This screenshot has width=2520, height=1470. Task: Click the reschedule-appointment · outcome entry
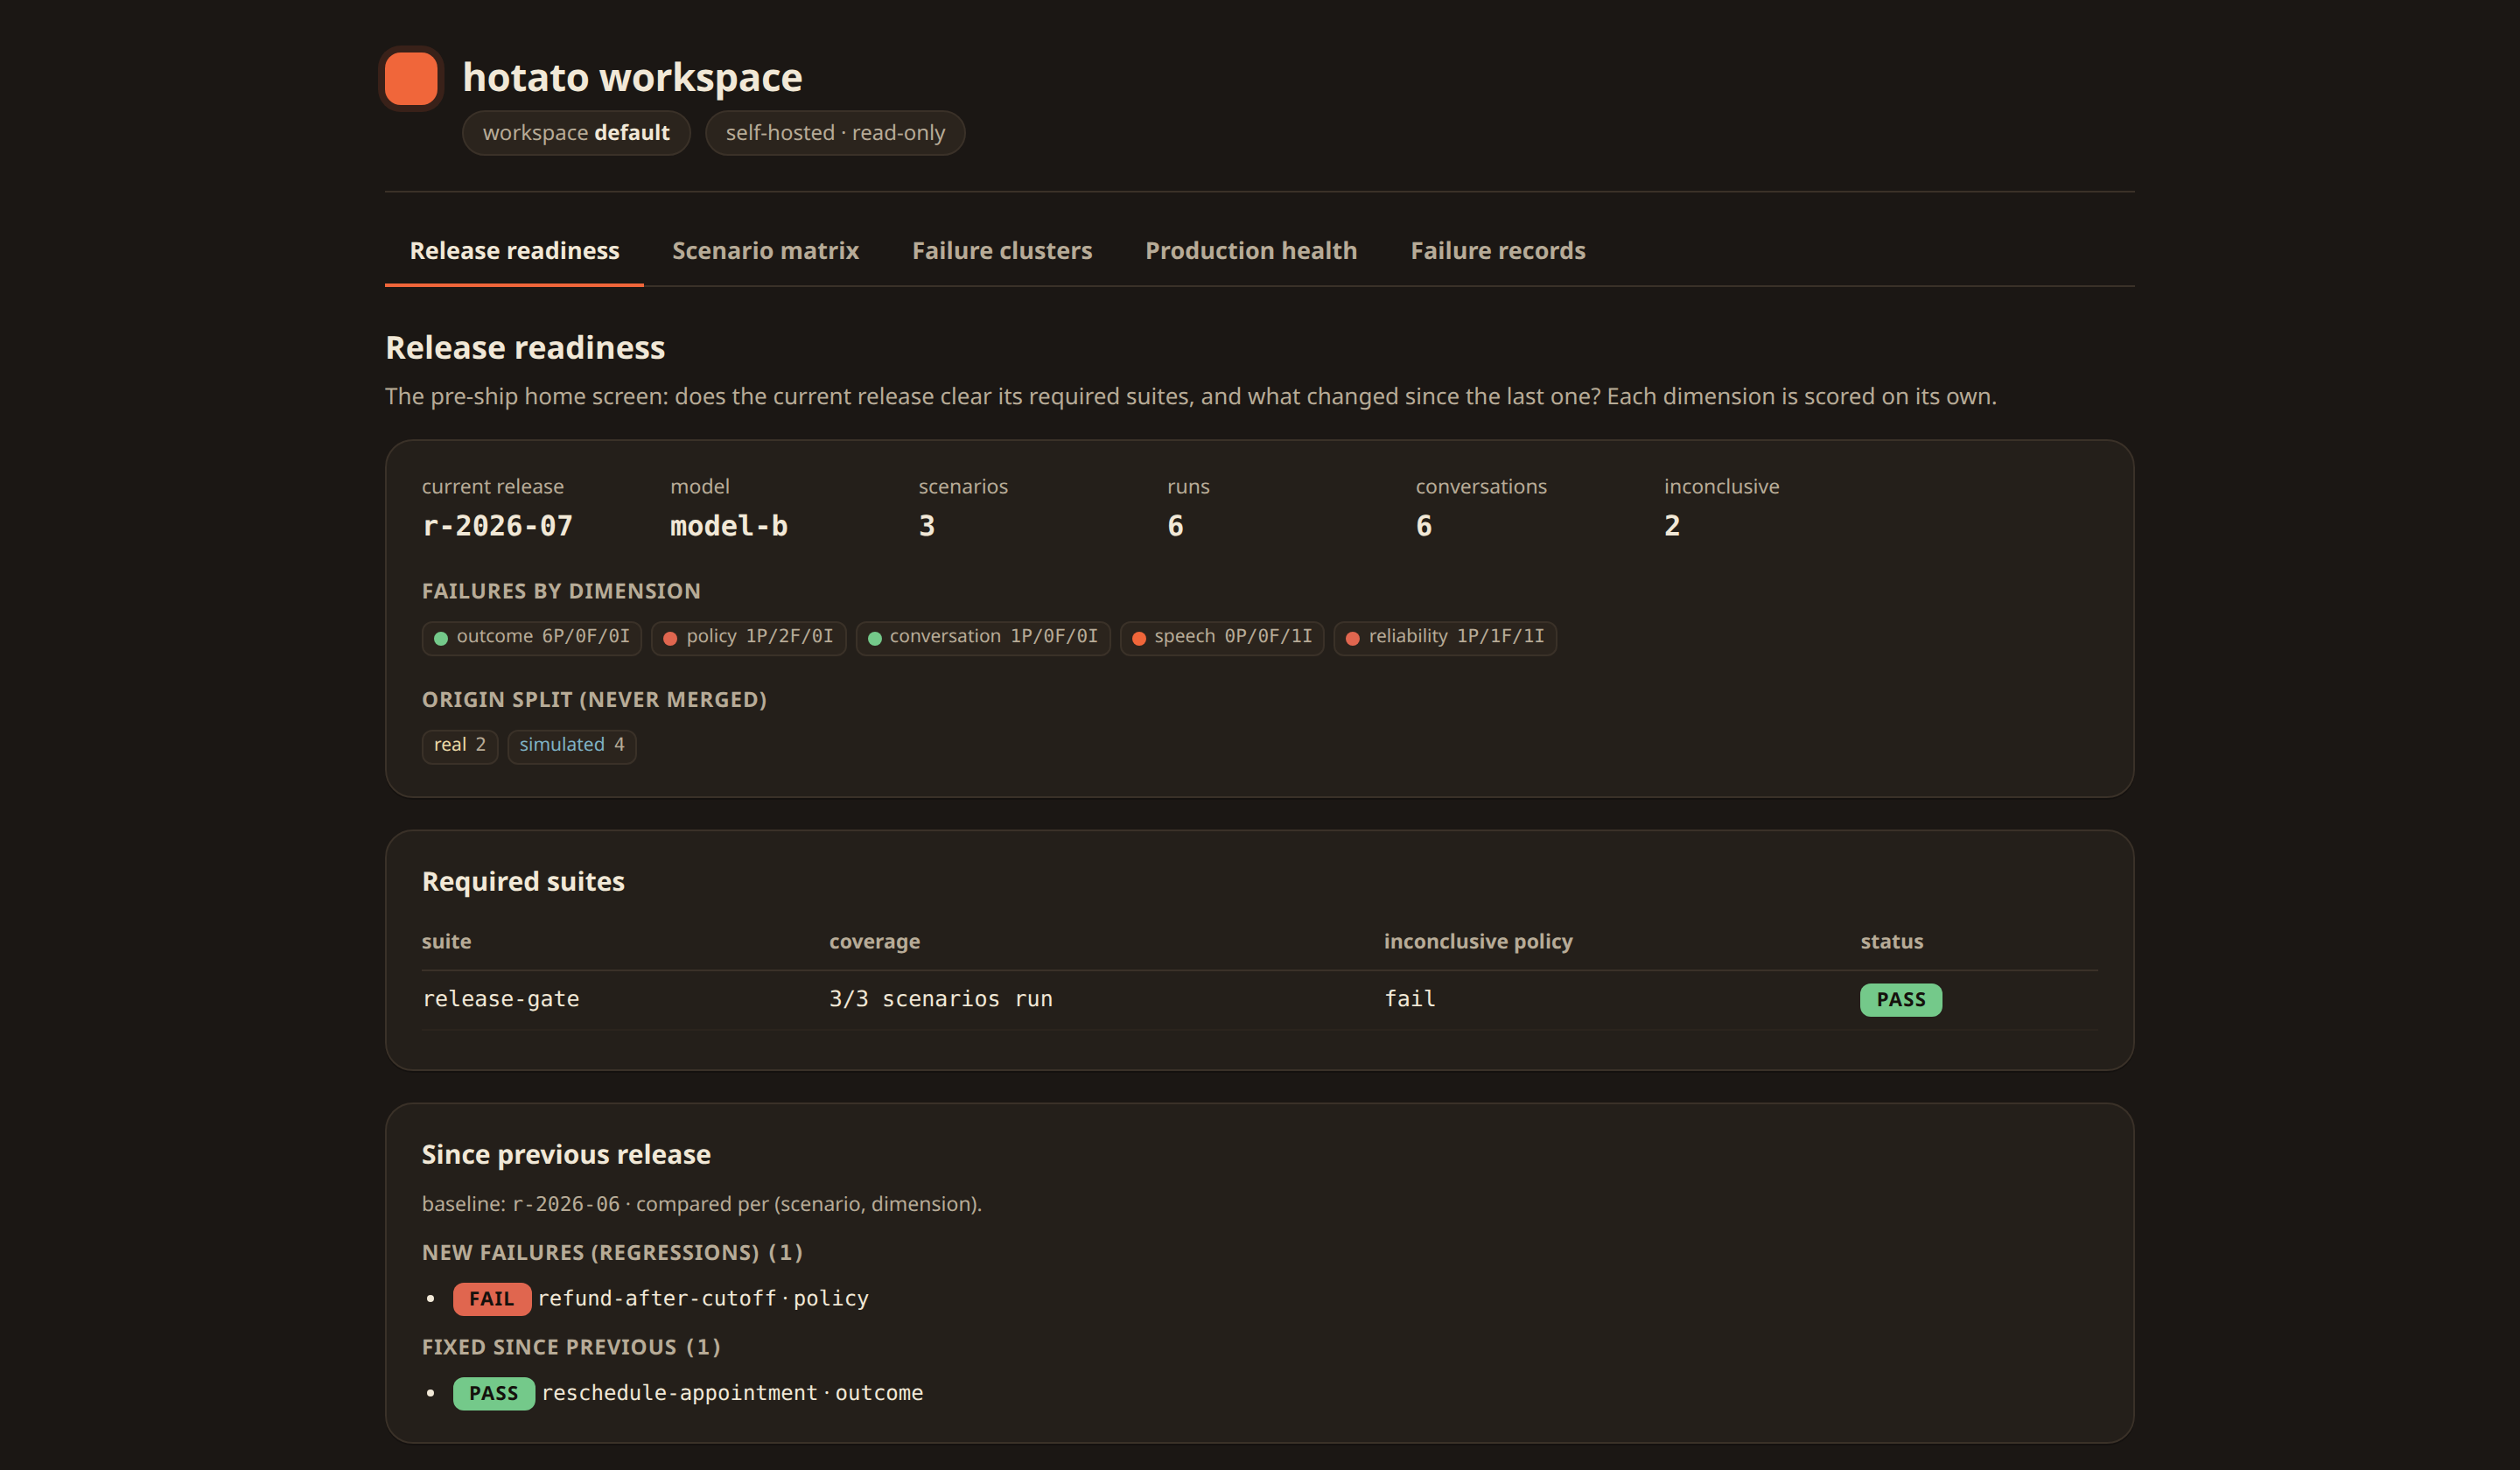[x=732, y=1394]
